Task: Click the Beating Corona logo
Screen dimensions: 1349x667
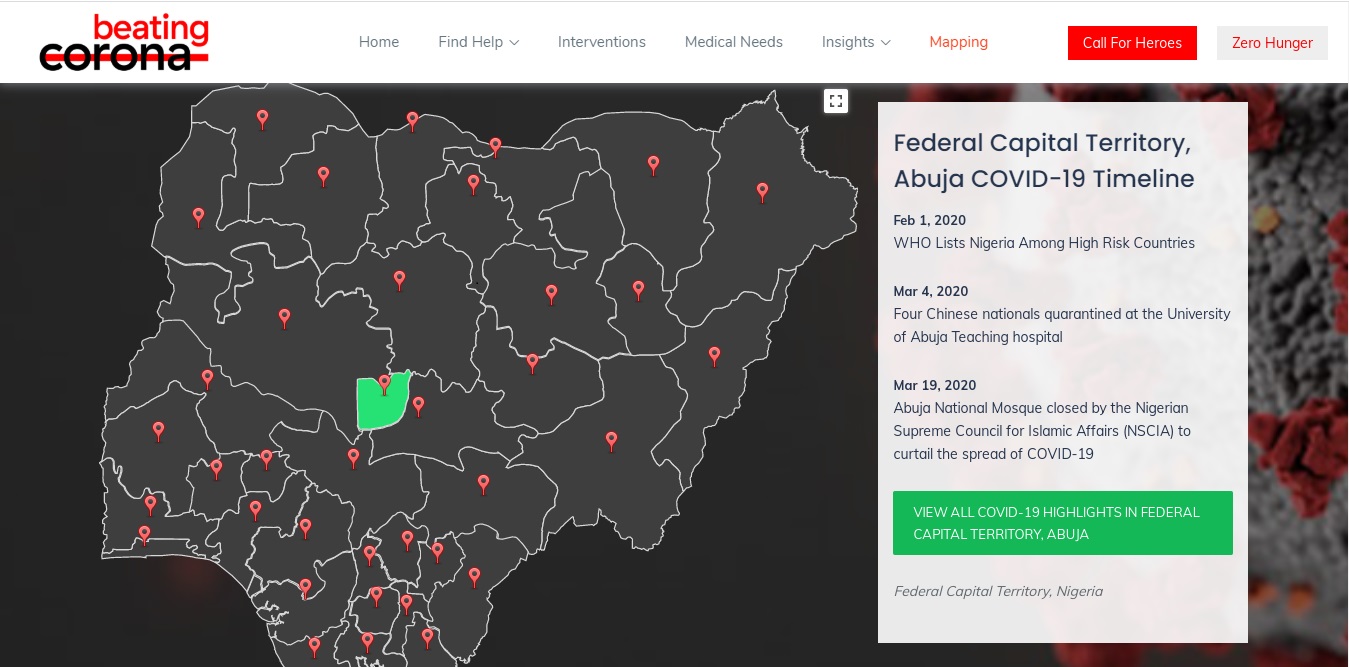Action: pyautogui.click(x=124, y=42)
